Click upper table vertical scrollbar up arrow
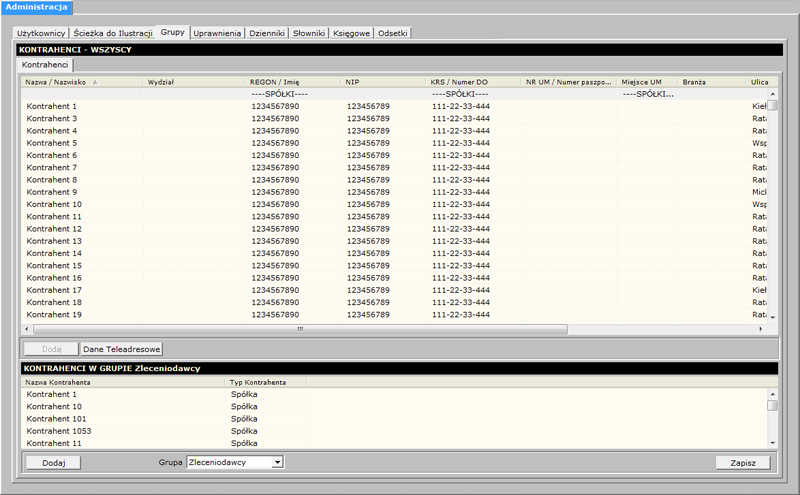This screenshot has width=800, height=495. click(772, 94)
